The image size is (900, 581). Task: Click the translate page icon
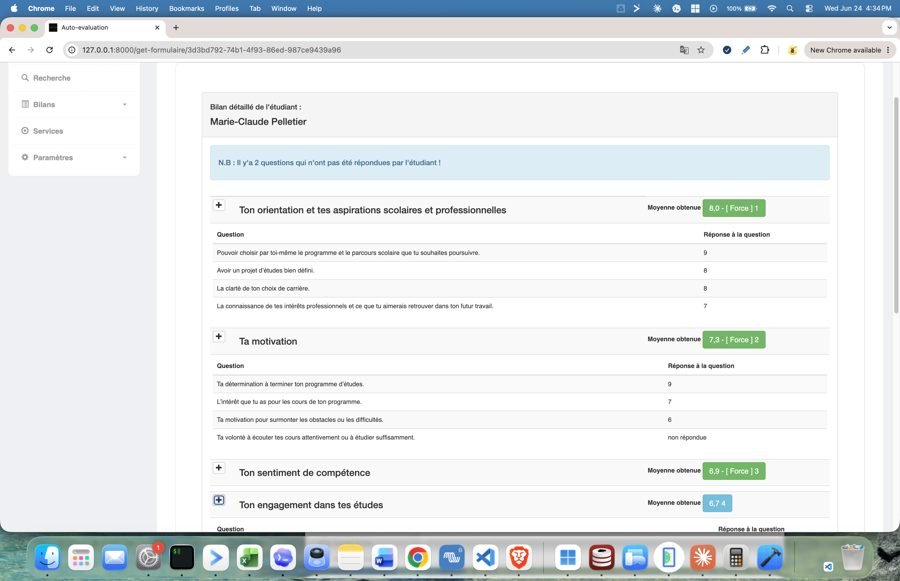[x=684, y=50]
